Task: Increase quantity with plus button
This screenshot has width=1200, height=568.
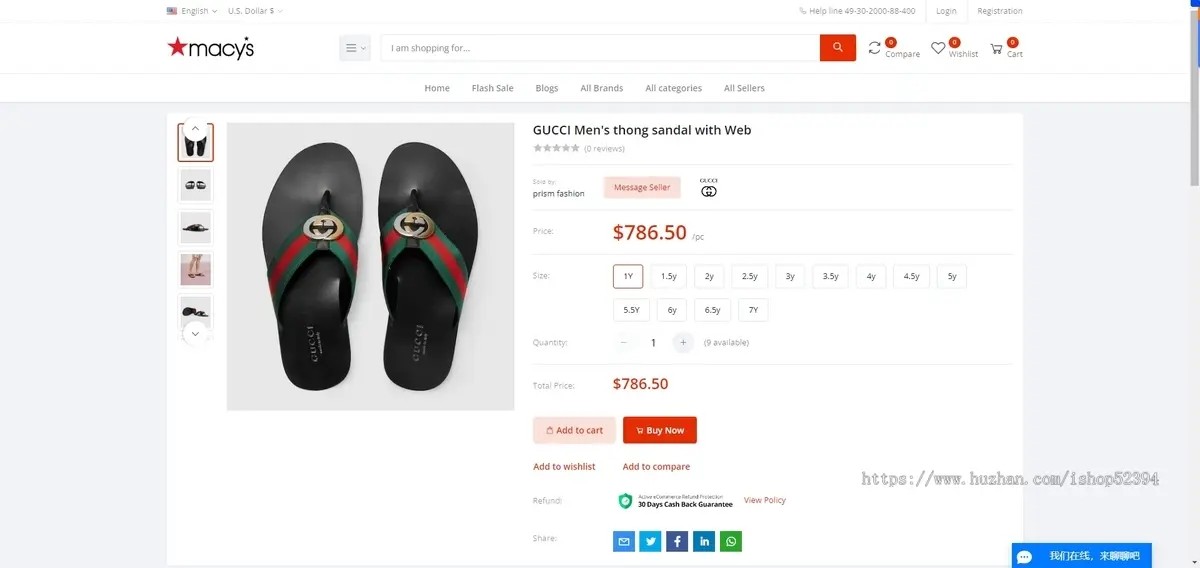Action: click(683, 342)
